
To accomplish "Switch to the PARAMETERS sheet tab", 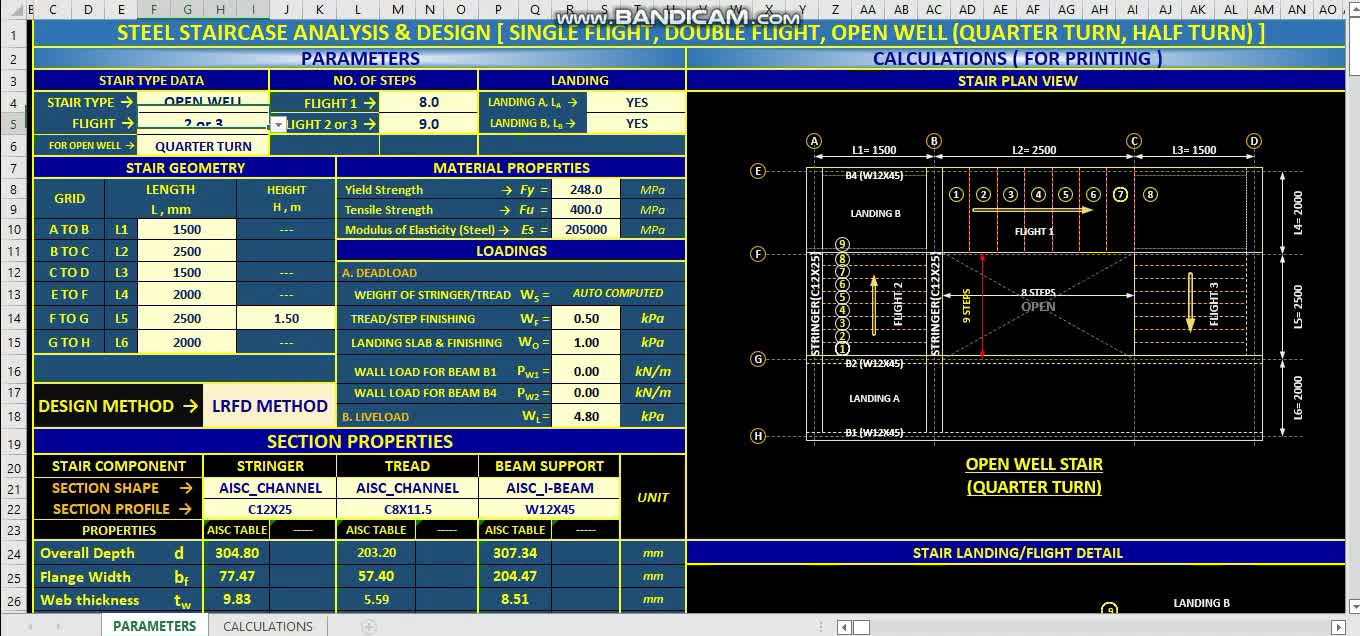I will point(154,626).
